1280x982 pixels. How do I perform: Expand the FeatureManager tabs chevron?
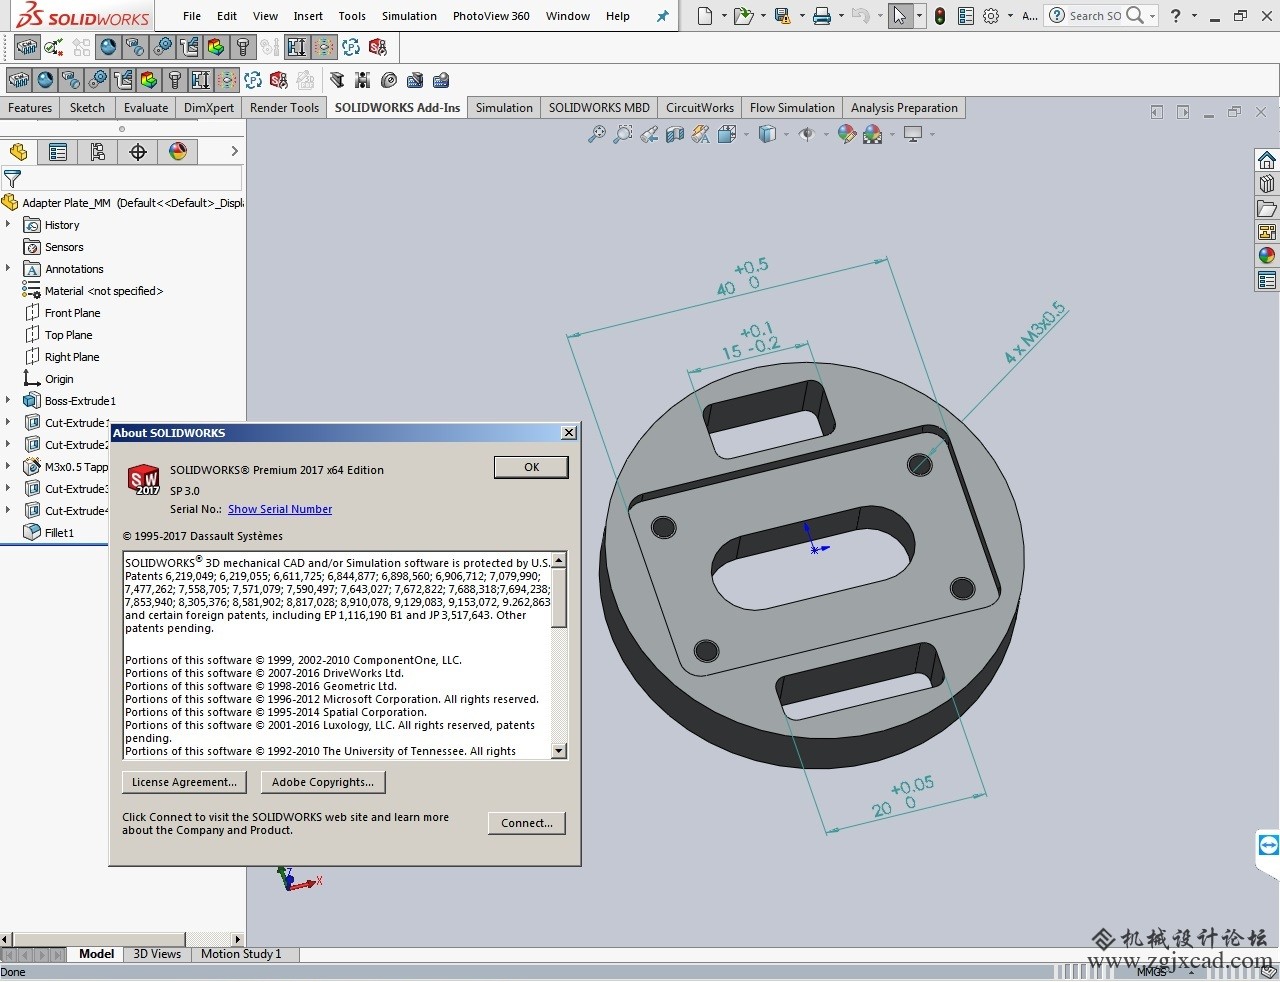(234, 152)
